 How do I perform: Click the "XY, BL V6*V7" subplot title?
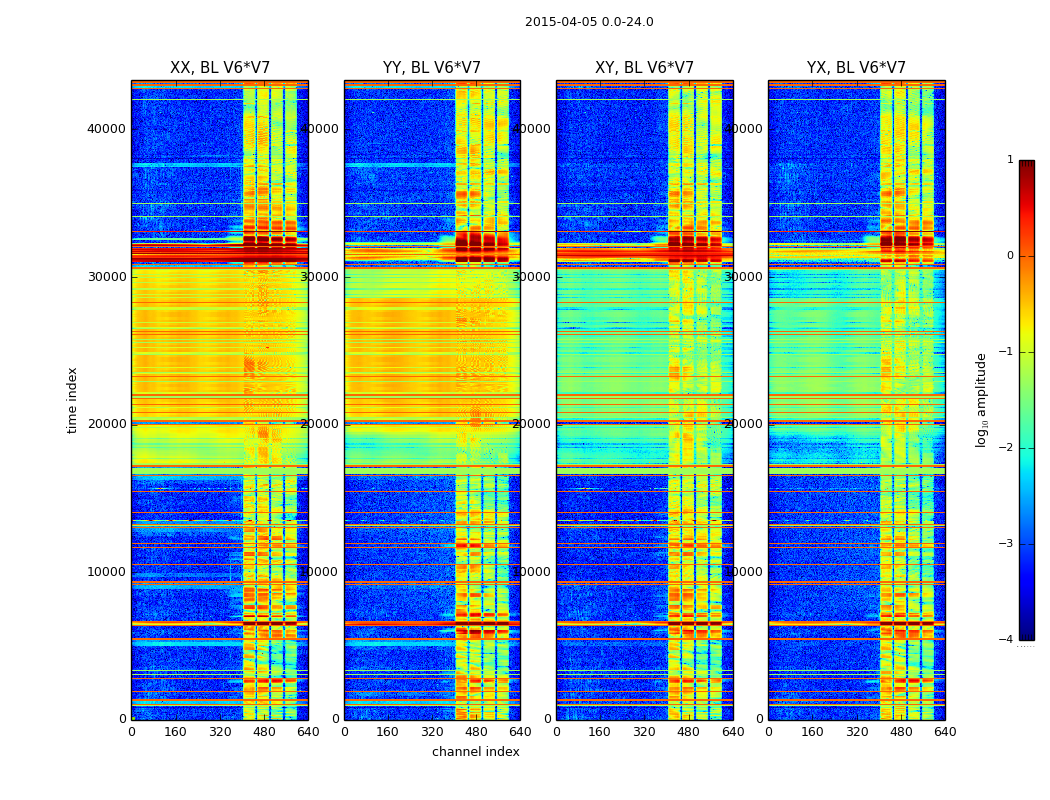(x=644, y=68)
